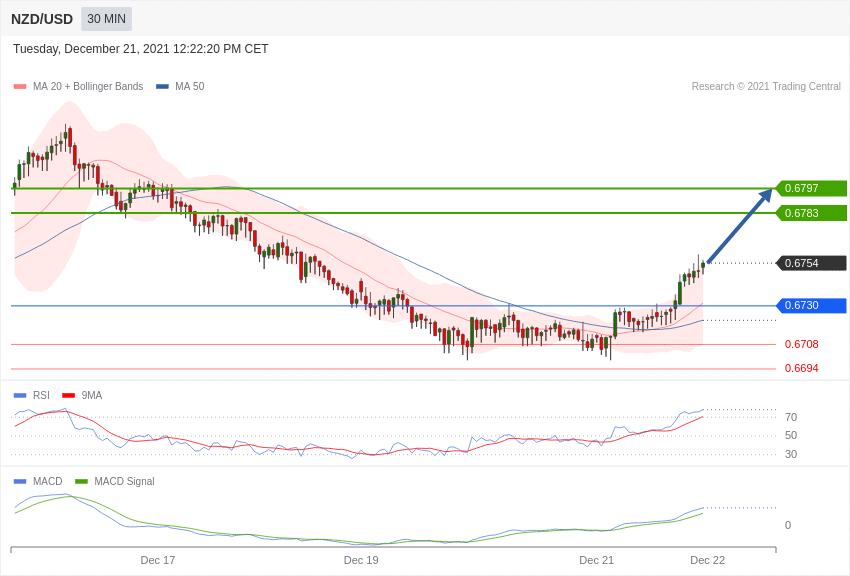
Task: Click the 0.6730 pivot price label
Action: [812, 305]
